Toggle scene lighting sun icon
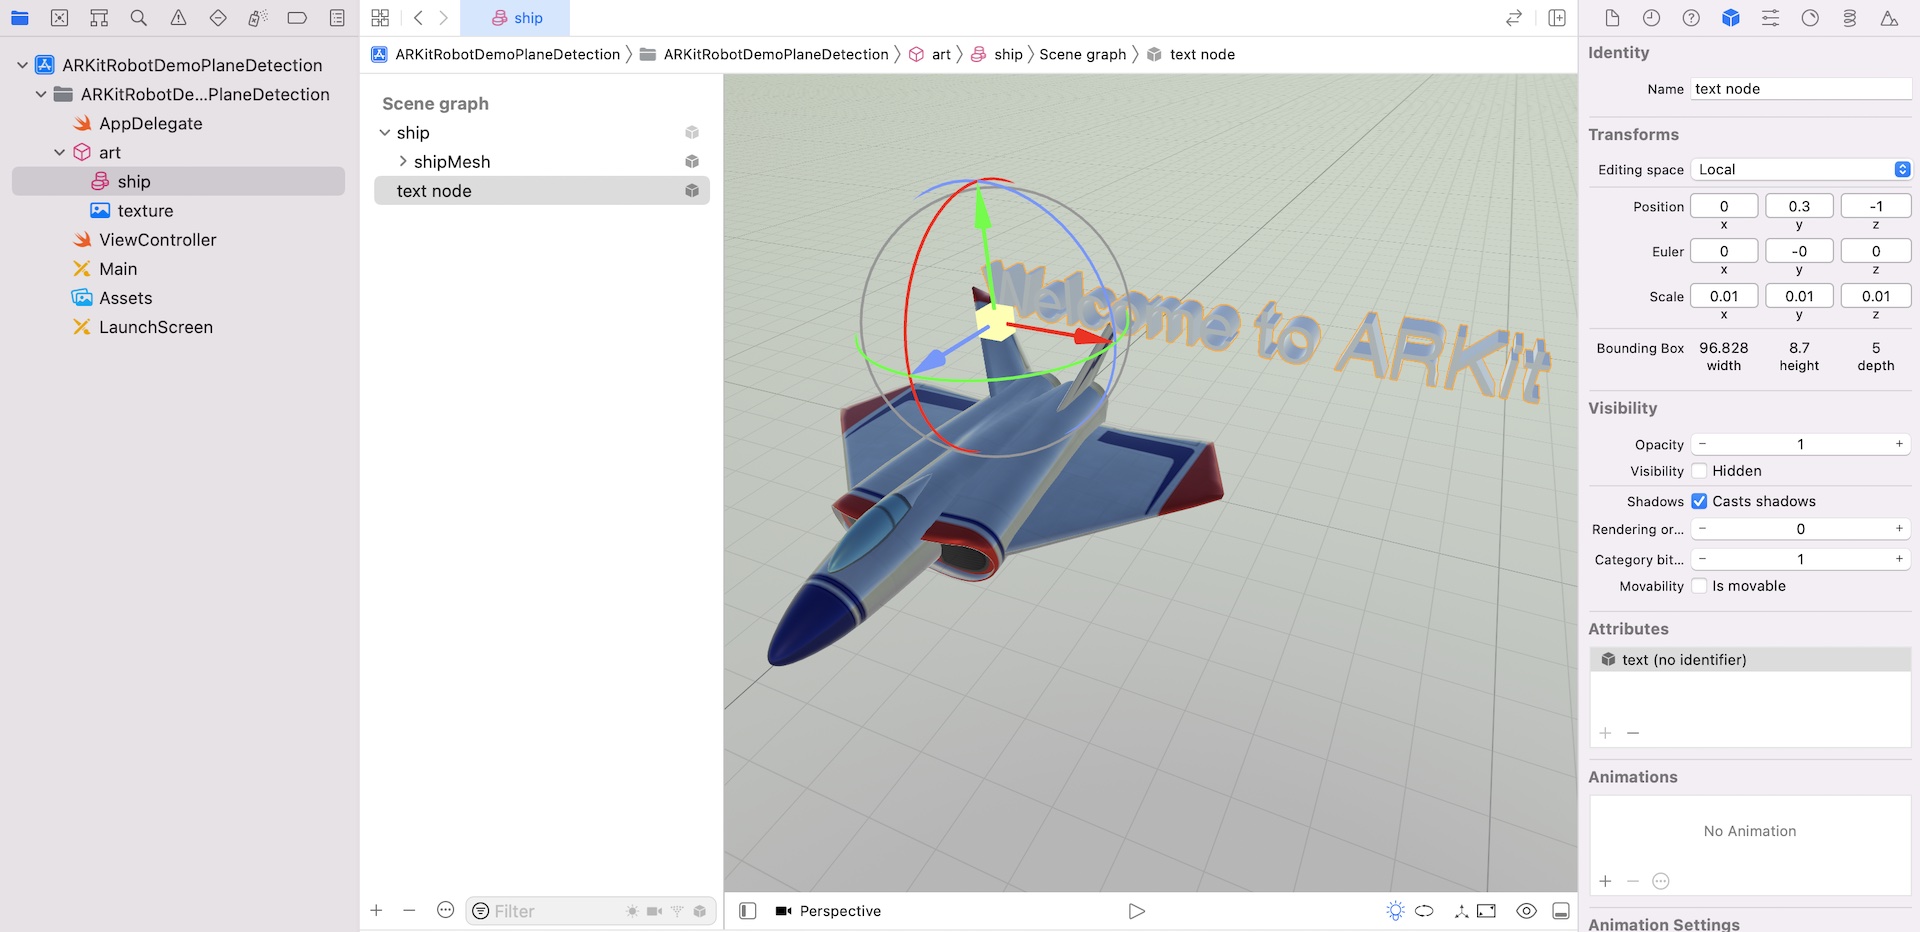The image size is (1920, 932). (x=1395, y=911)
